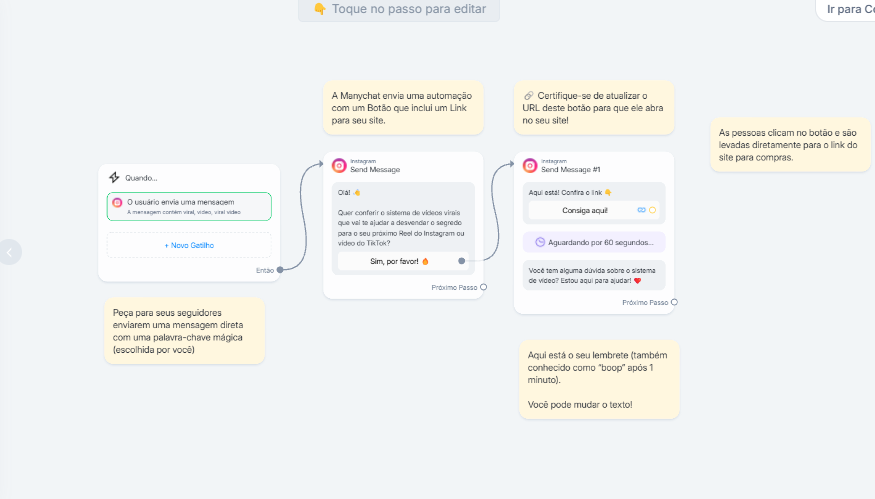Click the yellow circle connector on Consiga aqui
This screenshot has height=499, width=875.
click(652, 211)
